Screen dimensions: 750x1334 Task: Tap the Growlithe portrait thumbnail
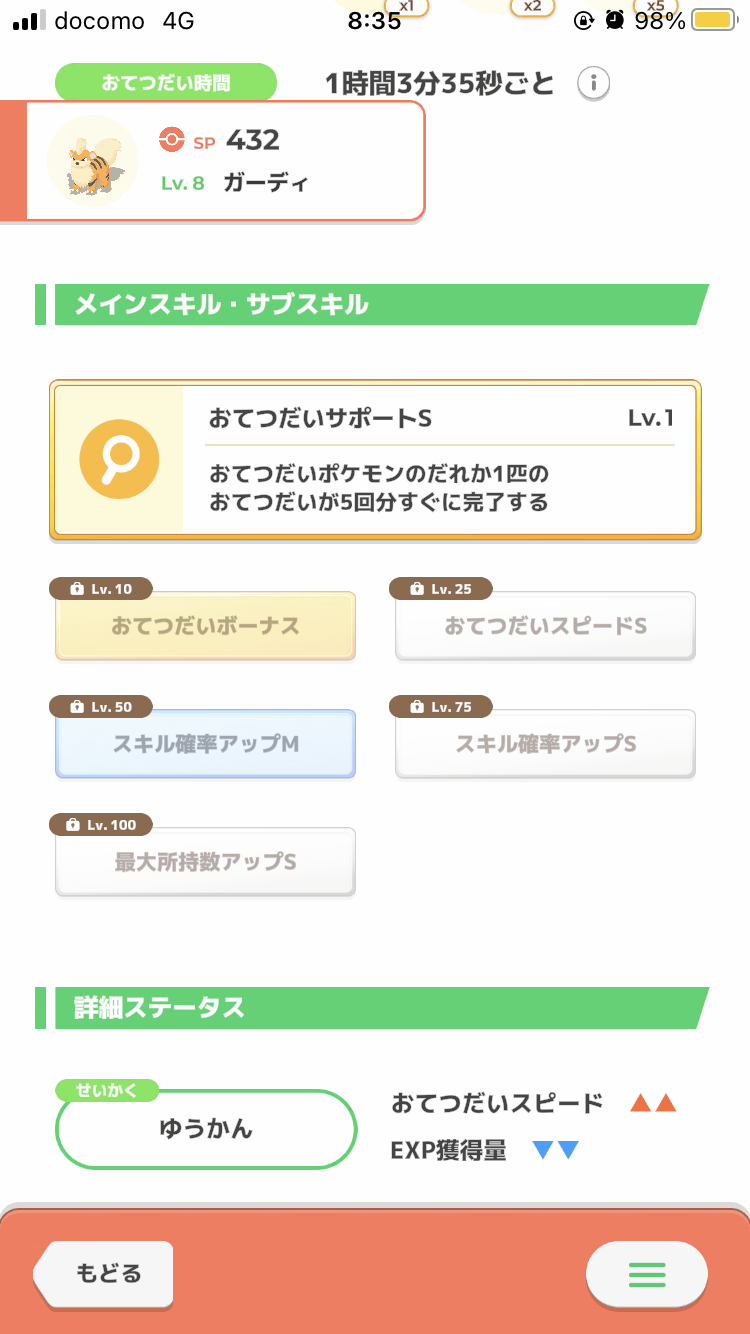(x=93, y=161)
